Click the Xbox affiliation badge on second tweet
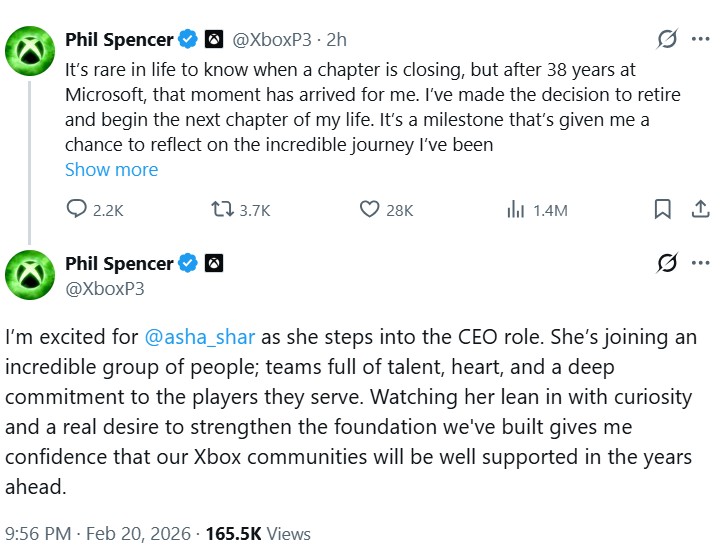Screen dimensions: 723x553 (x=214, y=264)
